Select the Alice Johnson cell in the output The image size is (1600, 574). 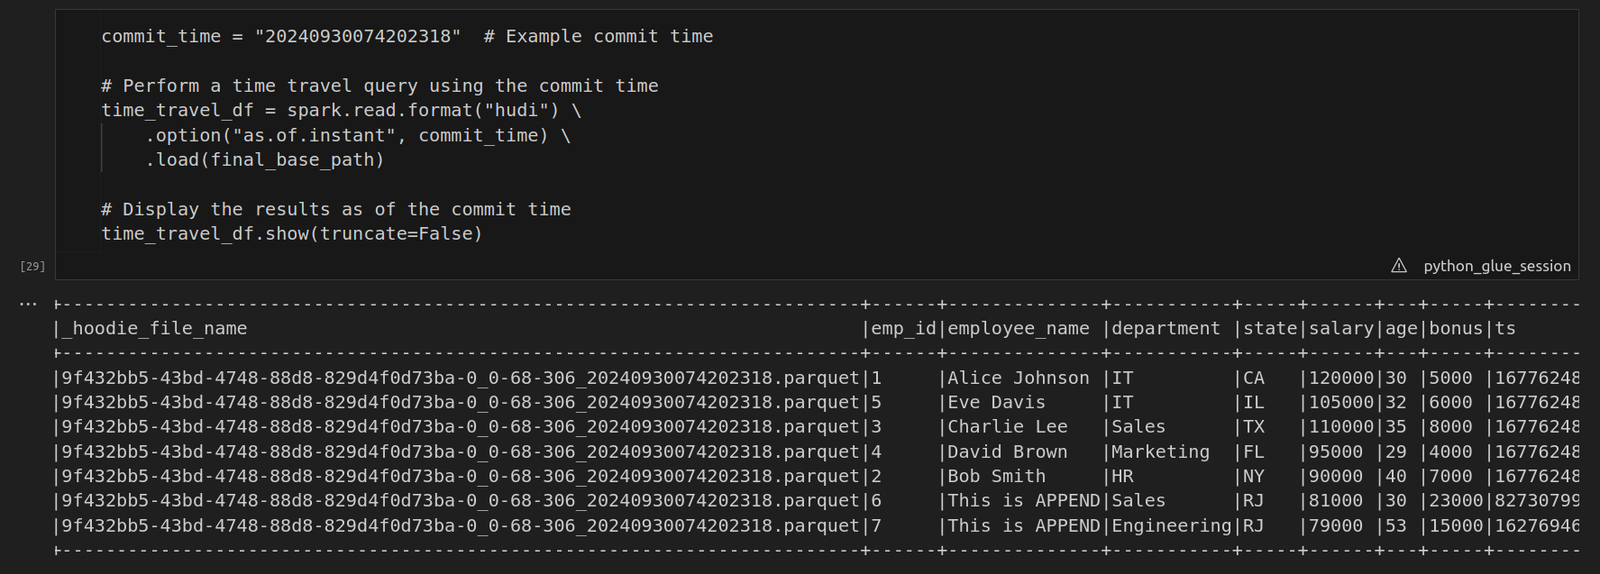pos(1018,378)
